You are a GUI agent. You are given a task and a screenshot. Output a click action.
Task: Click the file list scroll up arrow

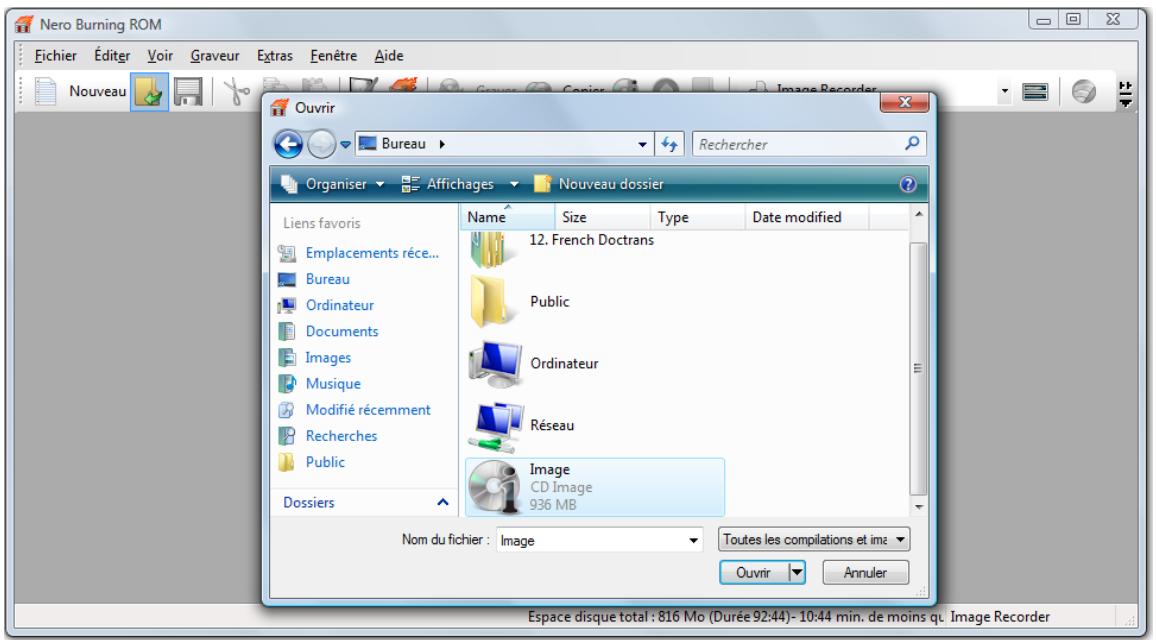[x=919, y=215]
